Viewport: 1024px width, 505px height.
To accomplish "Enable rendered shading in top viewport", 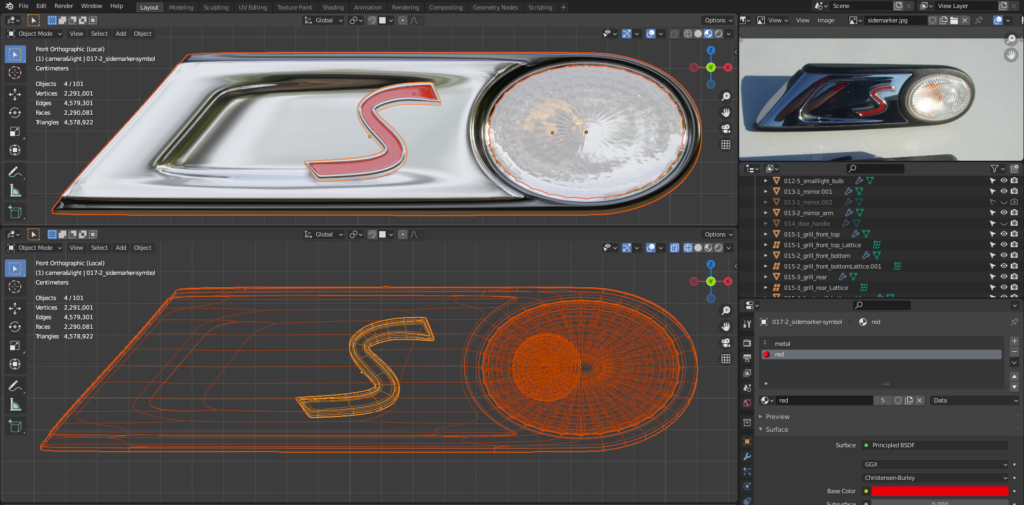I will [718, 34].
